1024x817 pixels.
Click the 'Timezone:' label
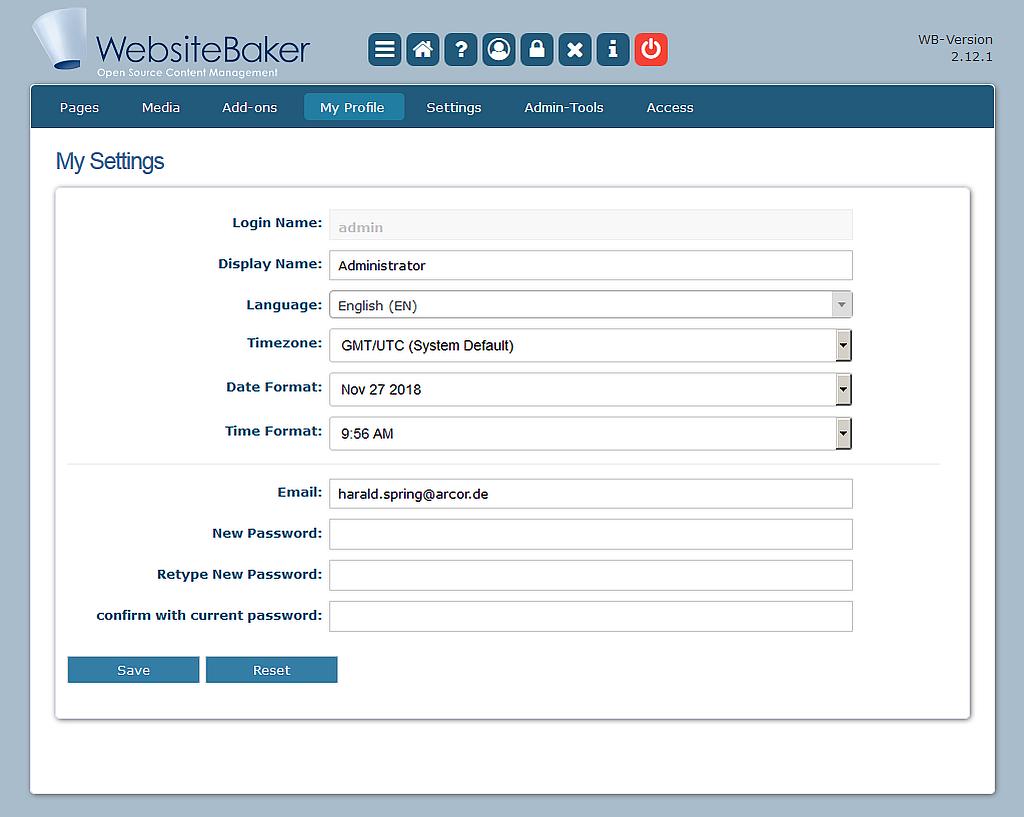pos(284,343)
